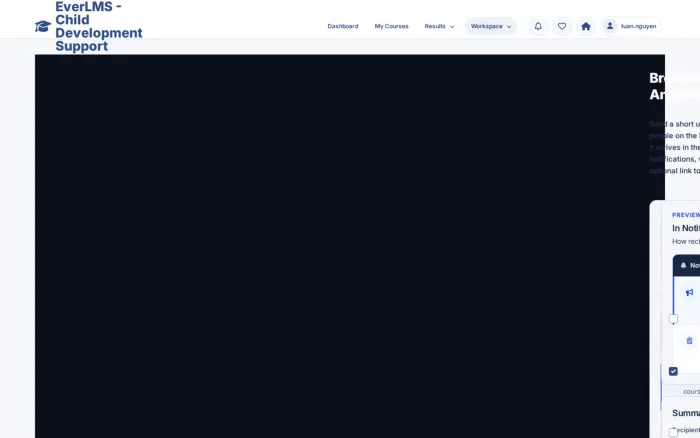Untick the checked blue checkbox
The image size is (700, 438).
click(673, 371)
